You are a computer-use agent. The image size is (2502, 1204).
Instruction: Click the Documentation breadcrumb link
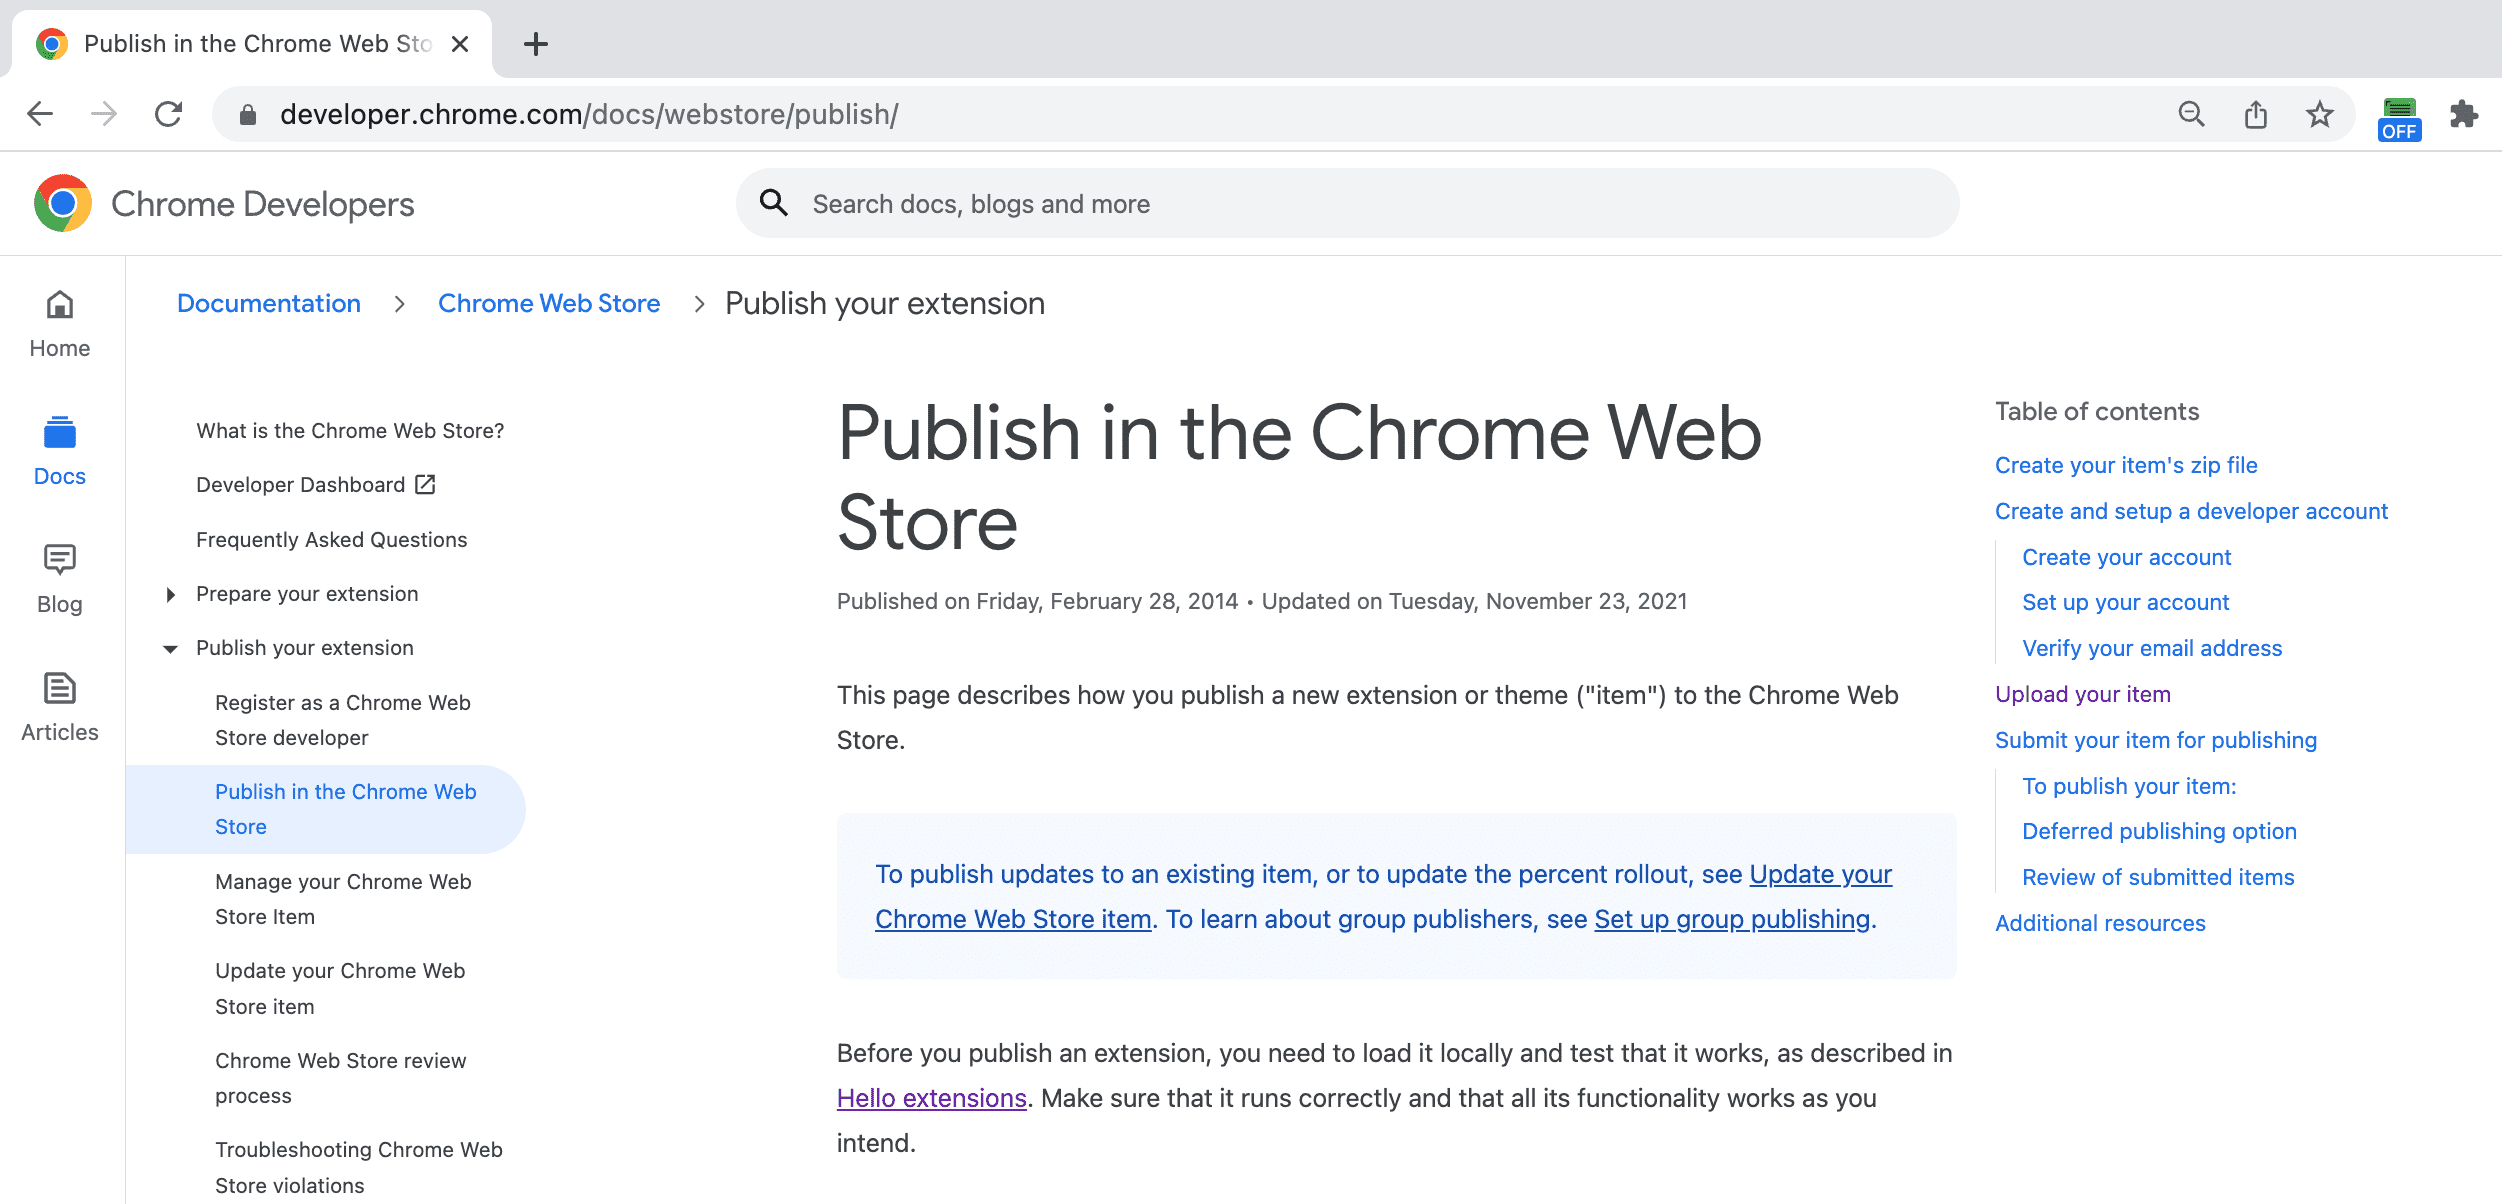[x=268, y=303]
